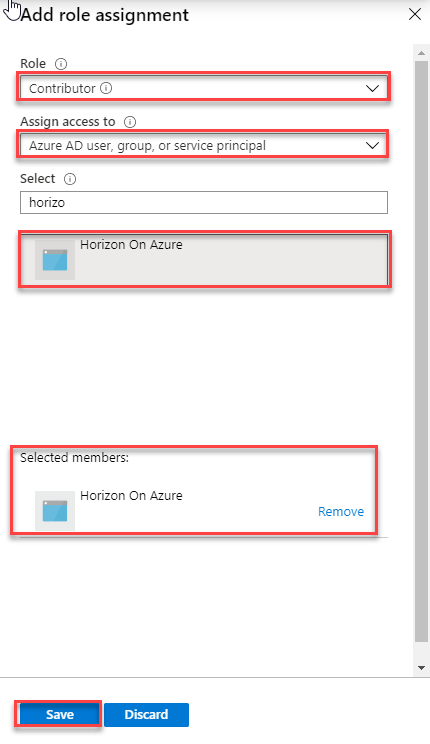Click the info icon next to Select label
The width and height of the screenshot is (430, 744).
[70, 179]
